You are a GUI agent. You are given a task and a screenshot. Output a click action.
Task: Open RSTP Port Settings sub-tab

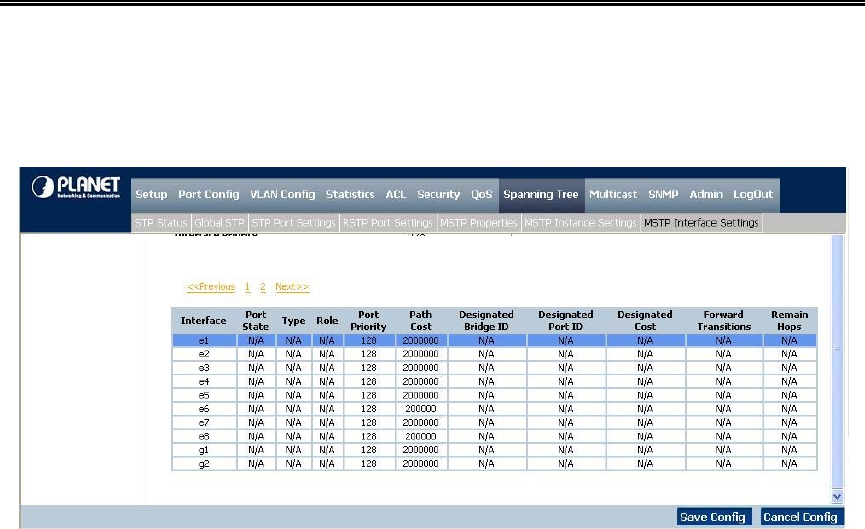387,223
